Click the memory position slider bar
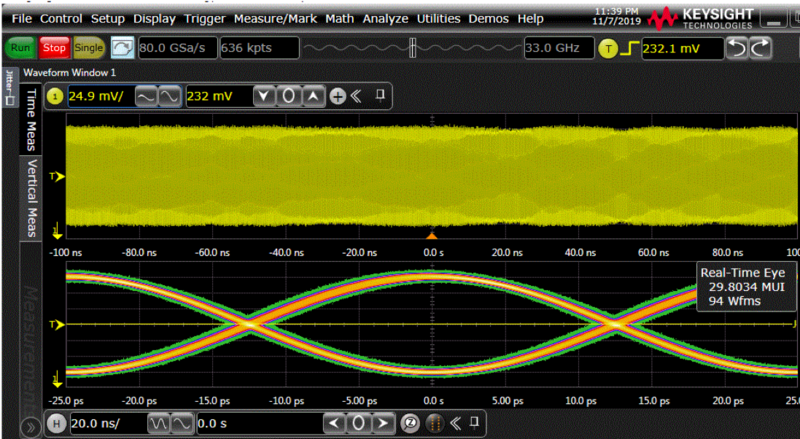Viewport: 800px width, 439px height. (x=413, y=48)
